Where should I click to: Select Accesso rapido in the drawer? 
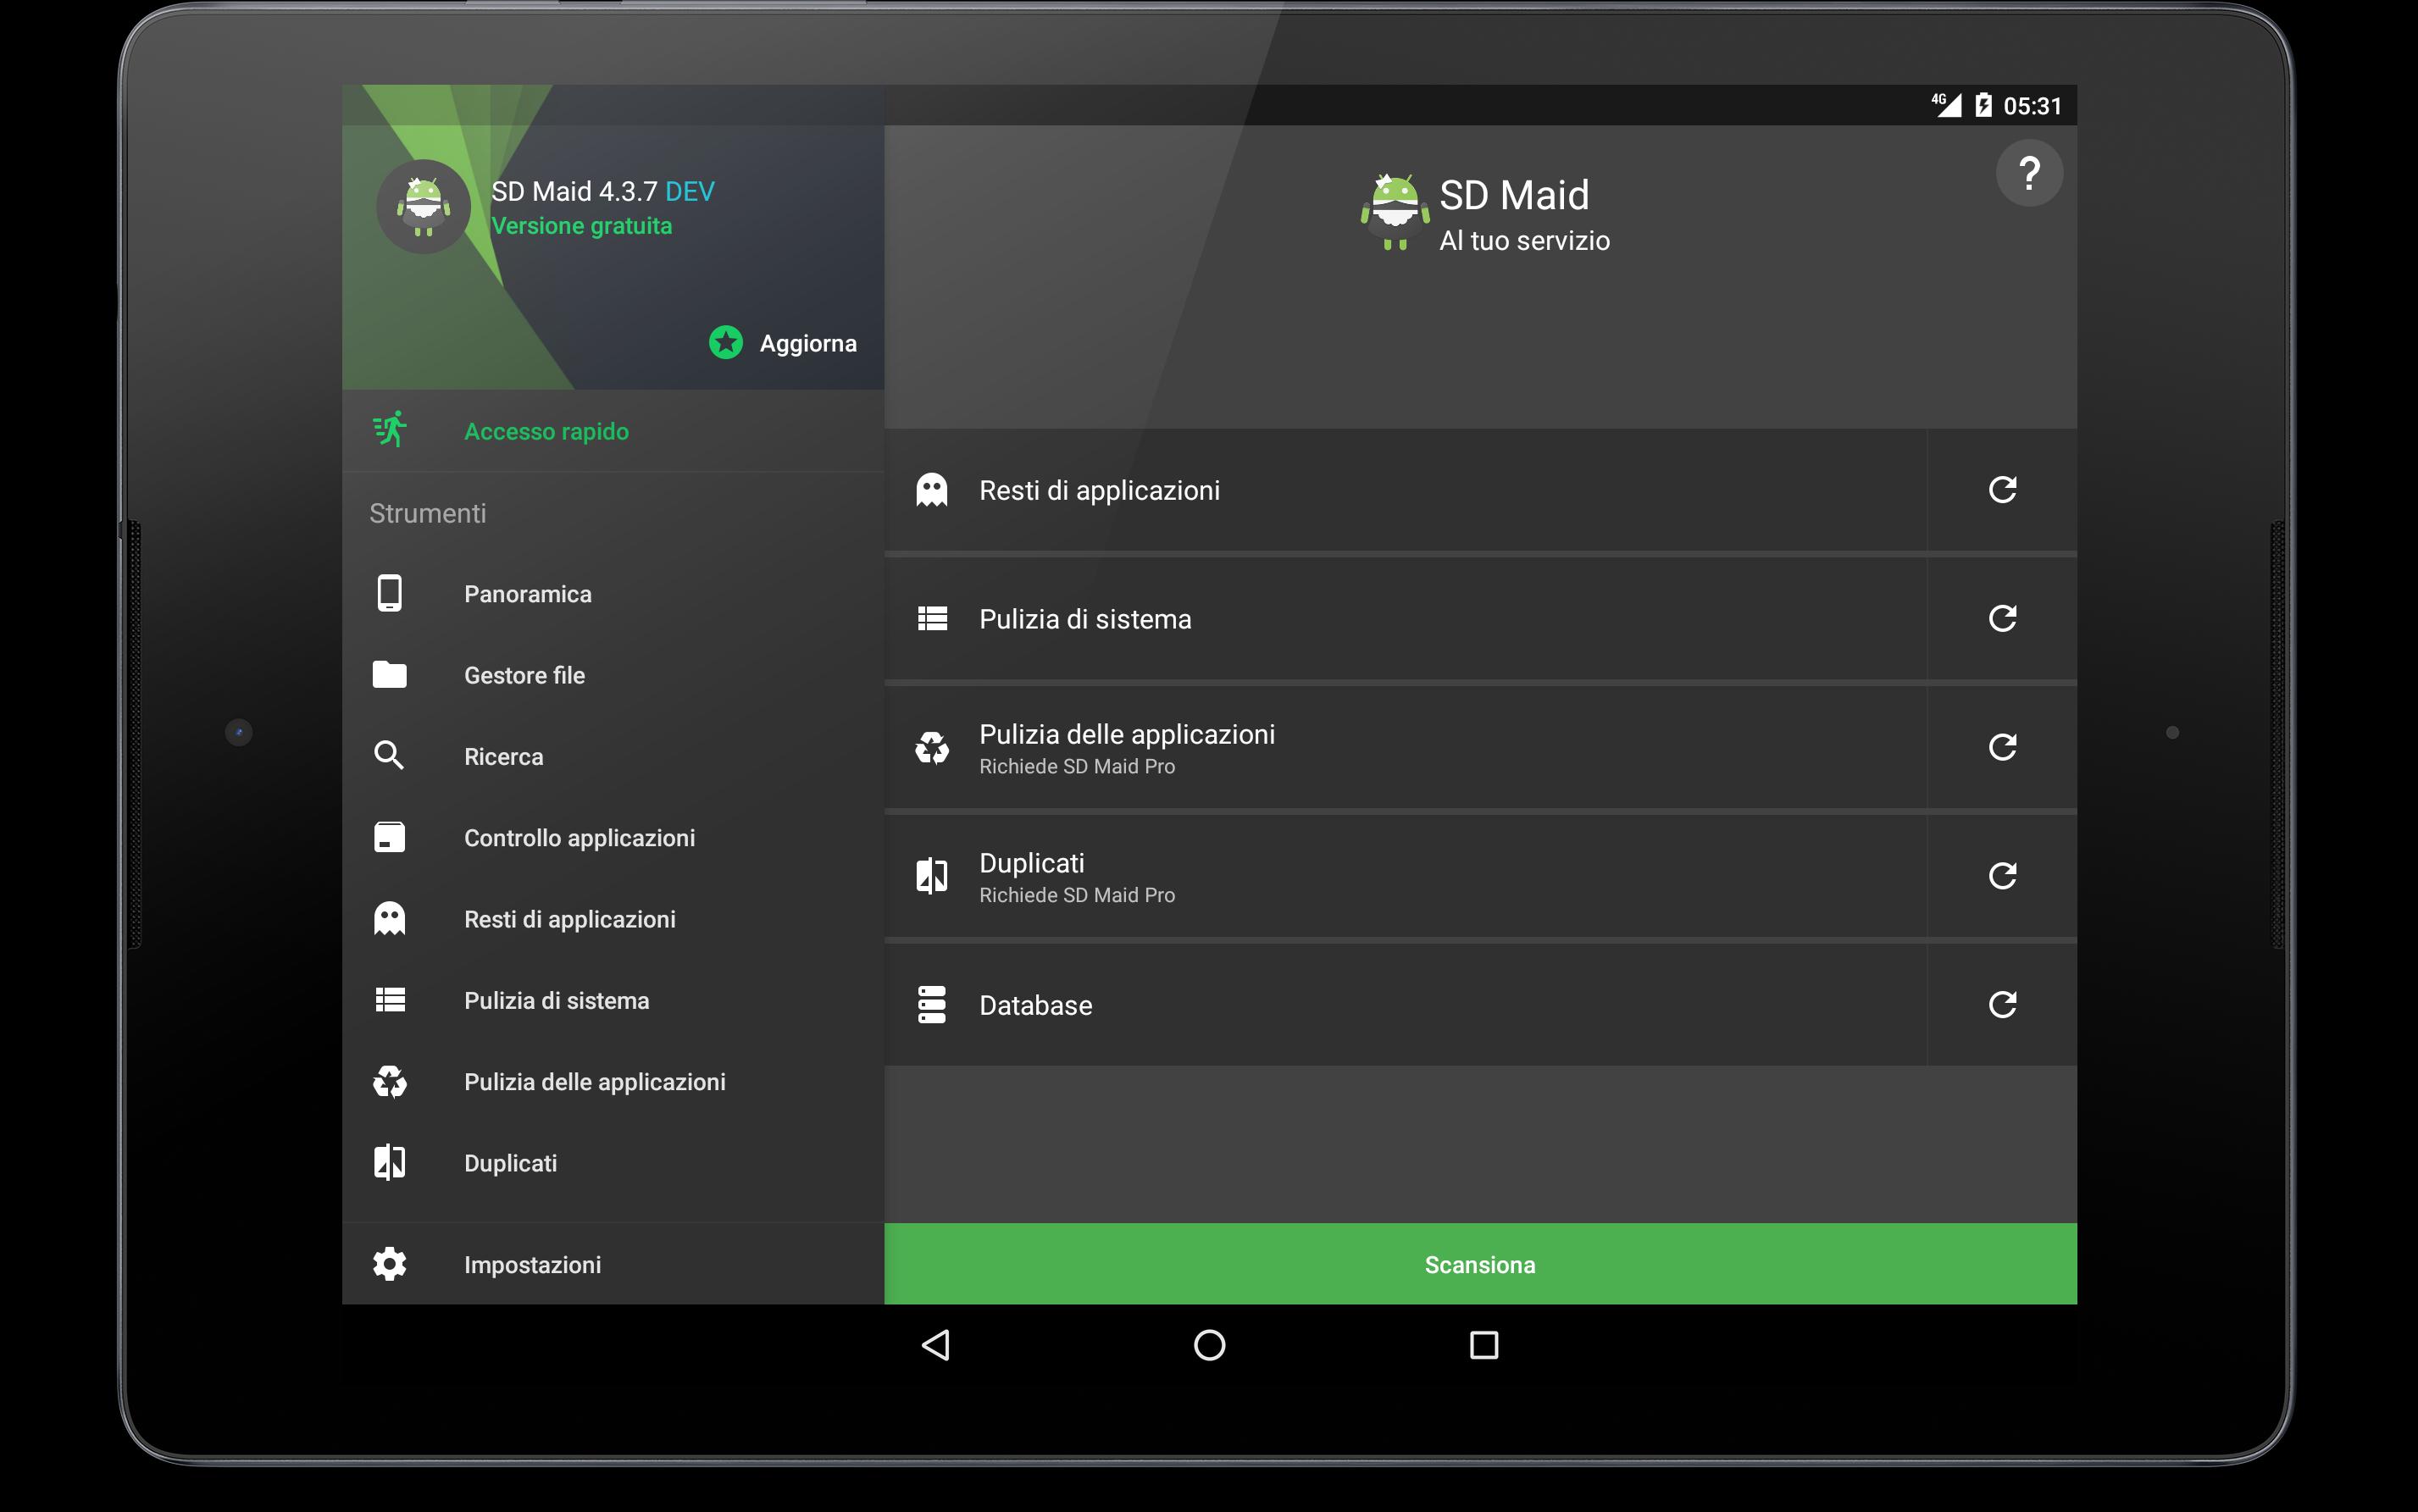coord(613,431)
